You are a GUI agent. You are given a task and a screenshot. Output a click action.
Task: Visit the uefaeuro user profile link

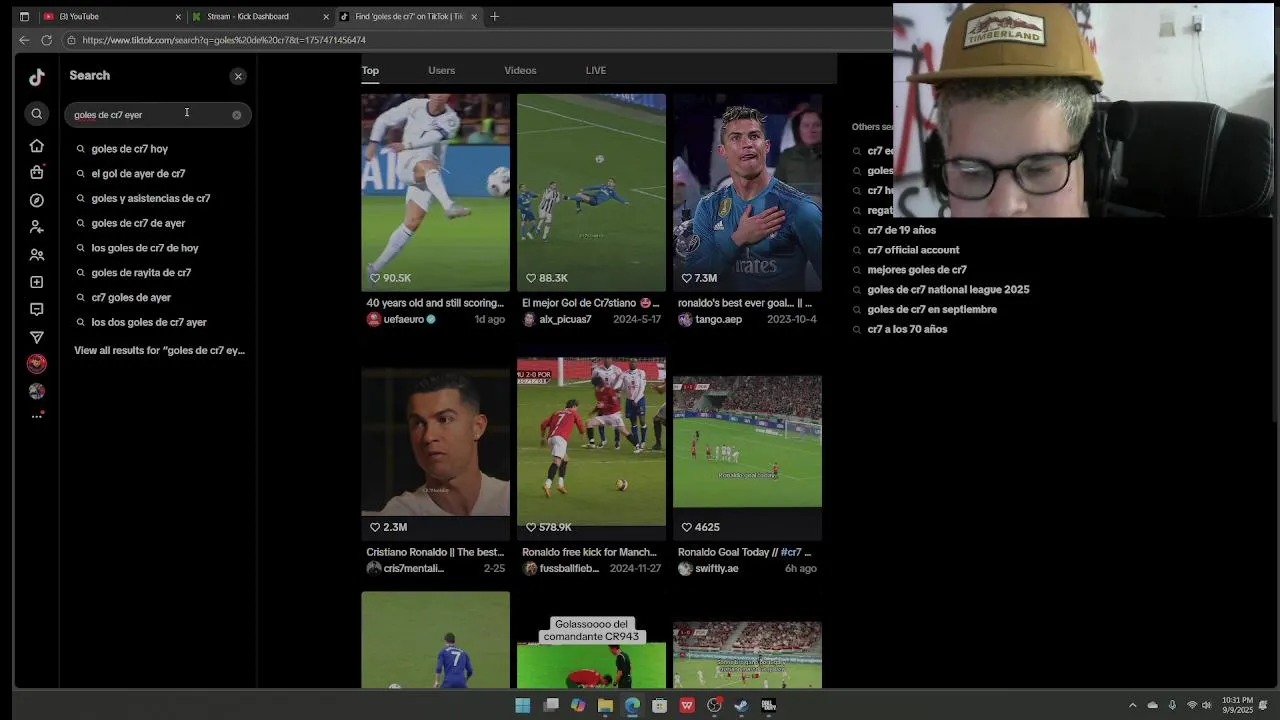[x=403, y=320]
